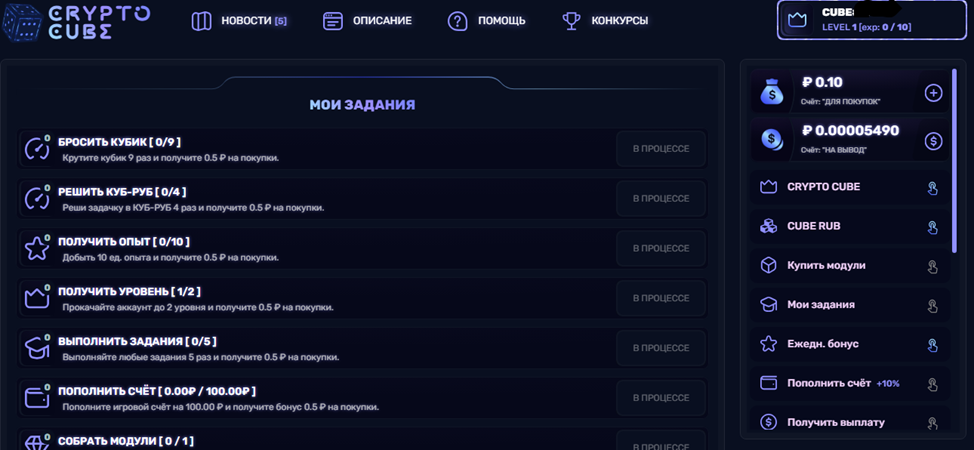The width and height of the screenshot is (974, 450).
Task: Open the Конкурсы page
Action: [605, 21]
